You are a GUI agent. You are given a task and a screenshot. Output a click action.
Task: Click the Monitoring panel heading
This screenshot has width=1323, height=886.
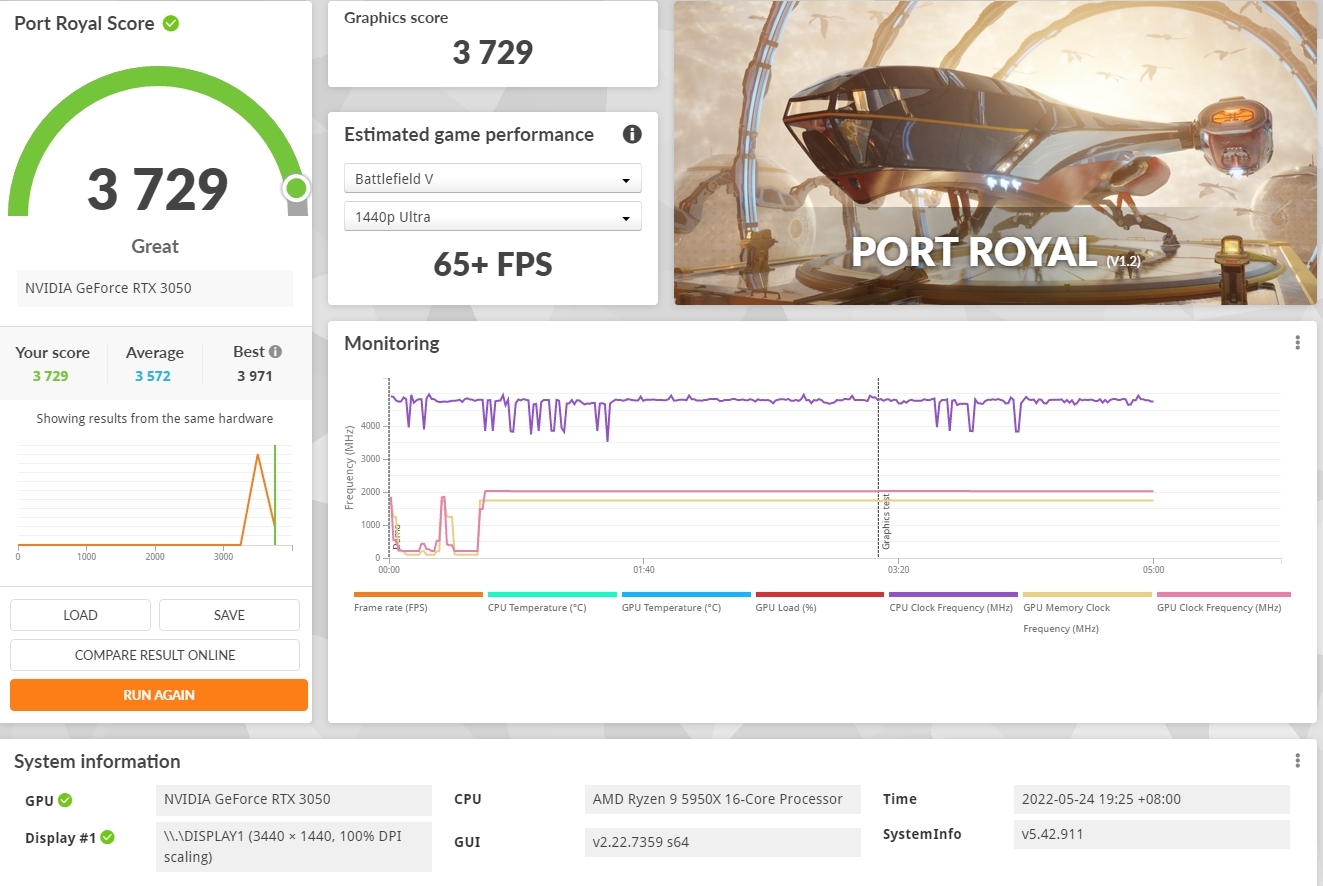pyautogui.click(x=392, y=343)
